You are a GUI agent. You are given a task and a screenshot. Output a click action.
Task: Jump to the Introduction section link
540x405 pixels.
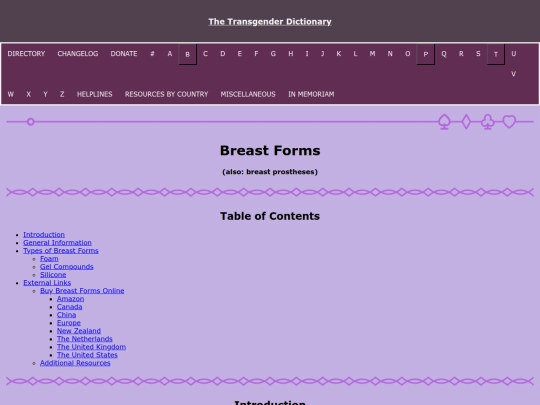coord(44,235)
